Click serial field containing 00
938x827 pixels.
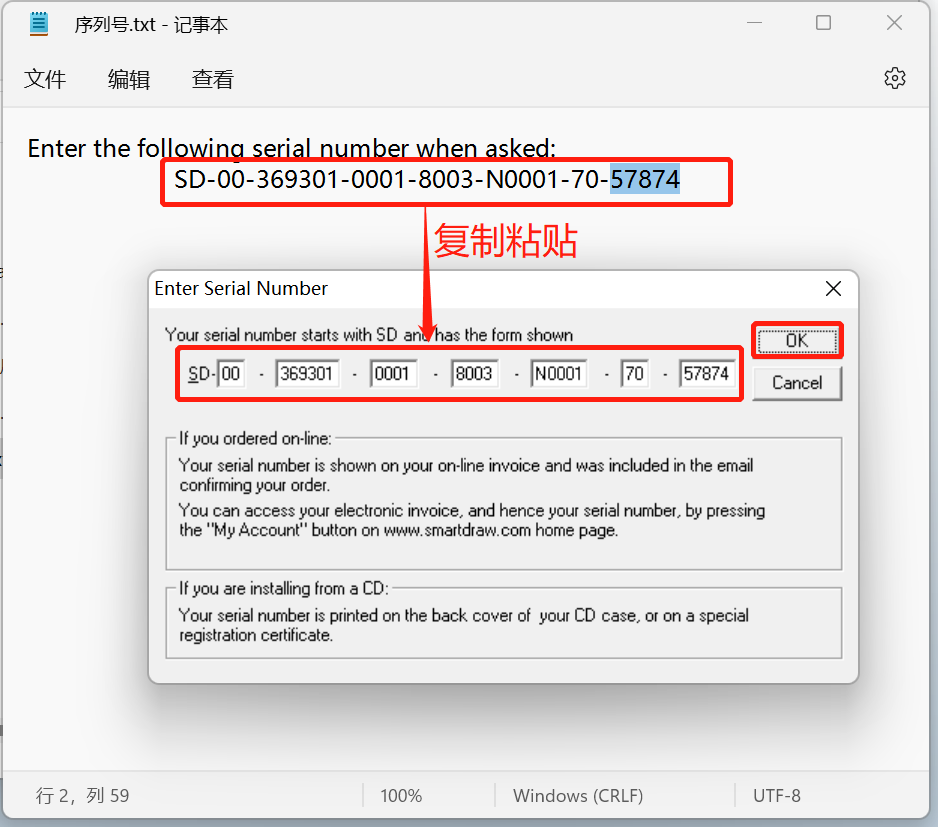point(231,373)
